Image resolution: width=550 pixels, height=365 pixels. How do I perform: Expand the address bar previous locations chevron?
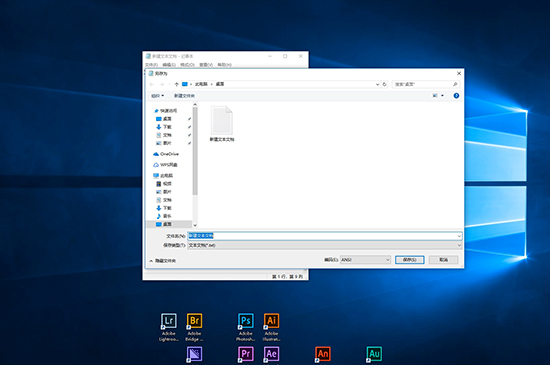(377, 84)
